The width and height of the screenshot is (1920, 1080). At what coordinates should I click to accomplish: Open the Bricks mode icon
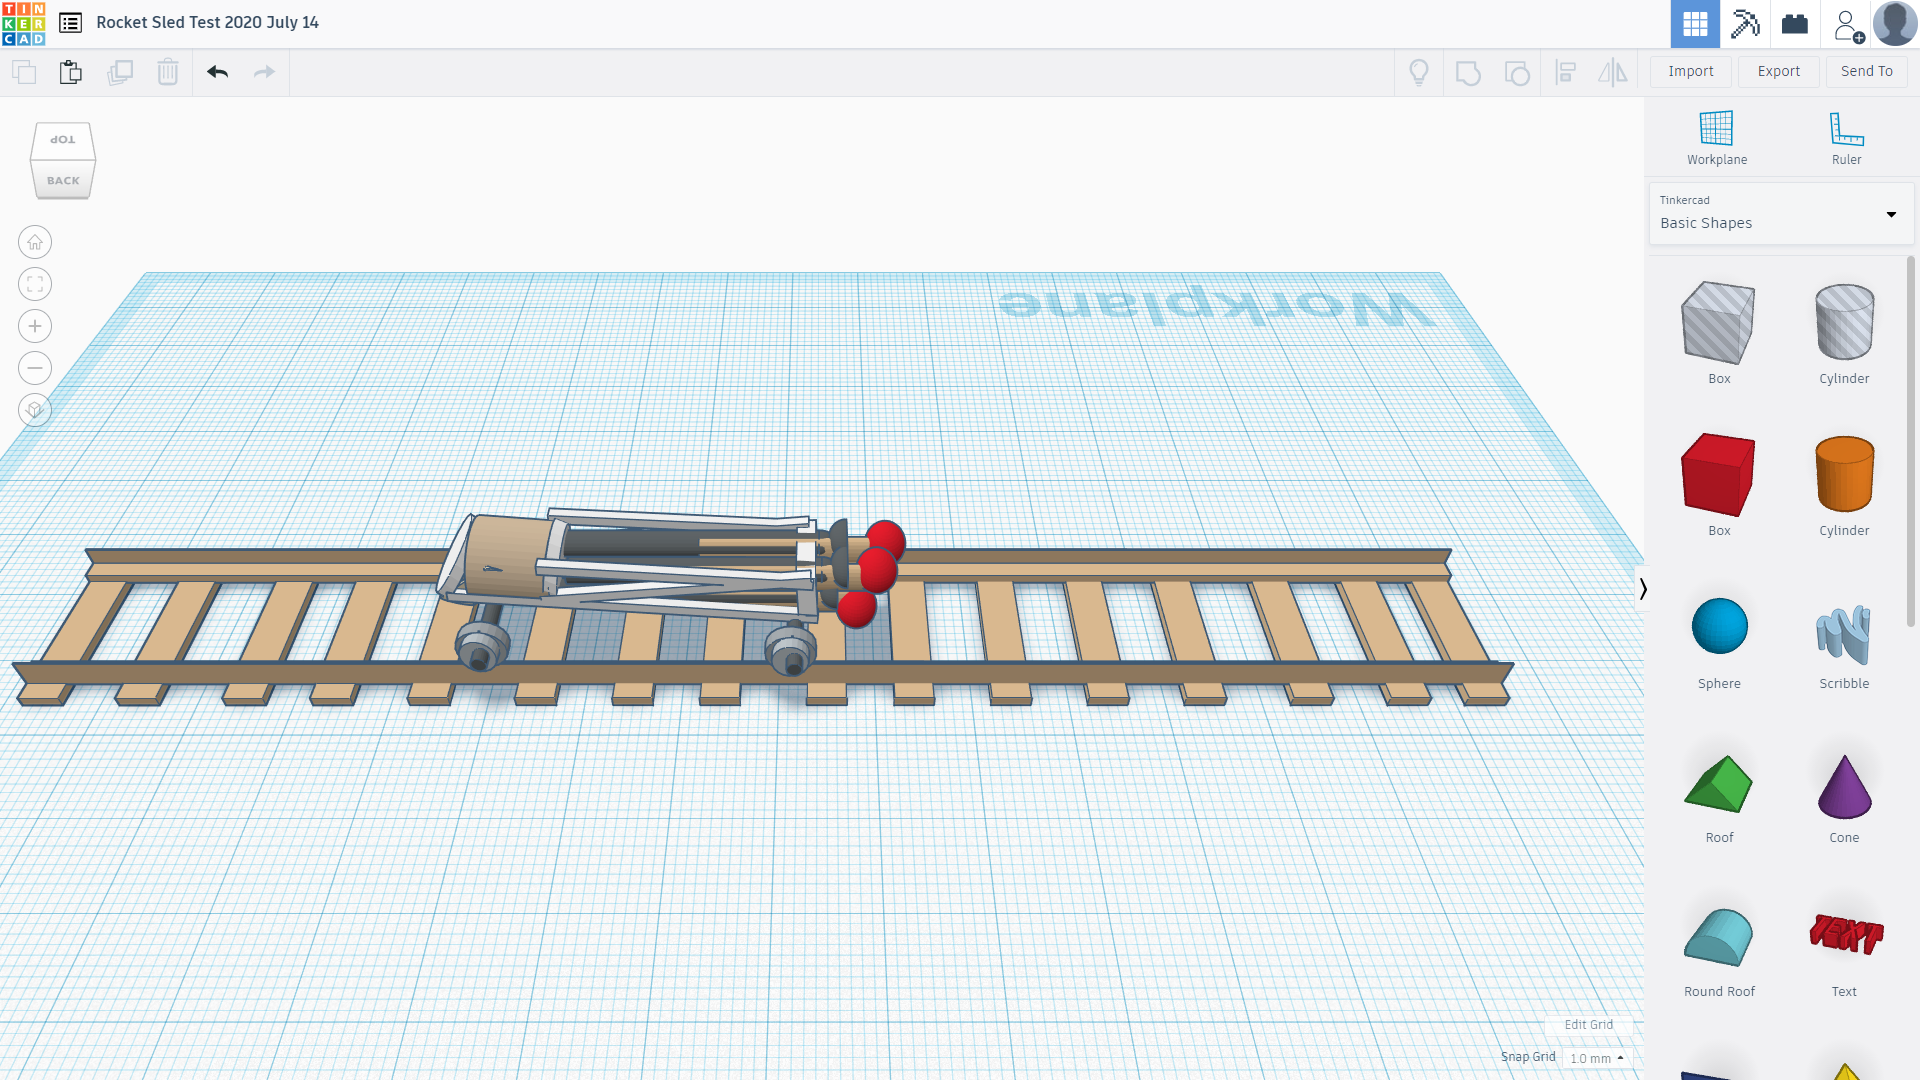tap(1795, 24)
